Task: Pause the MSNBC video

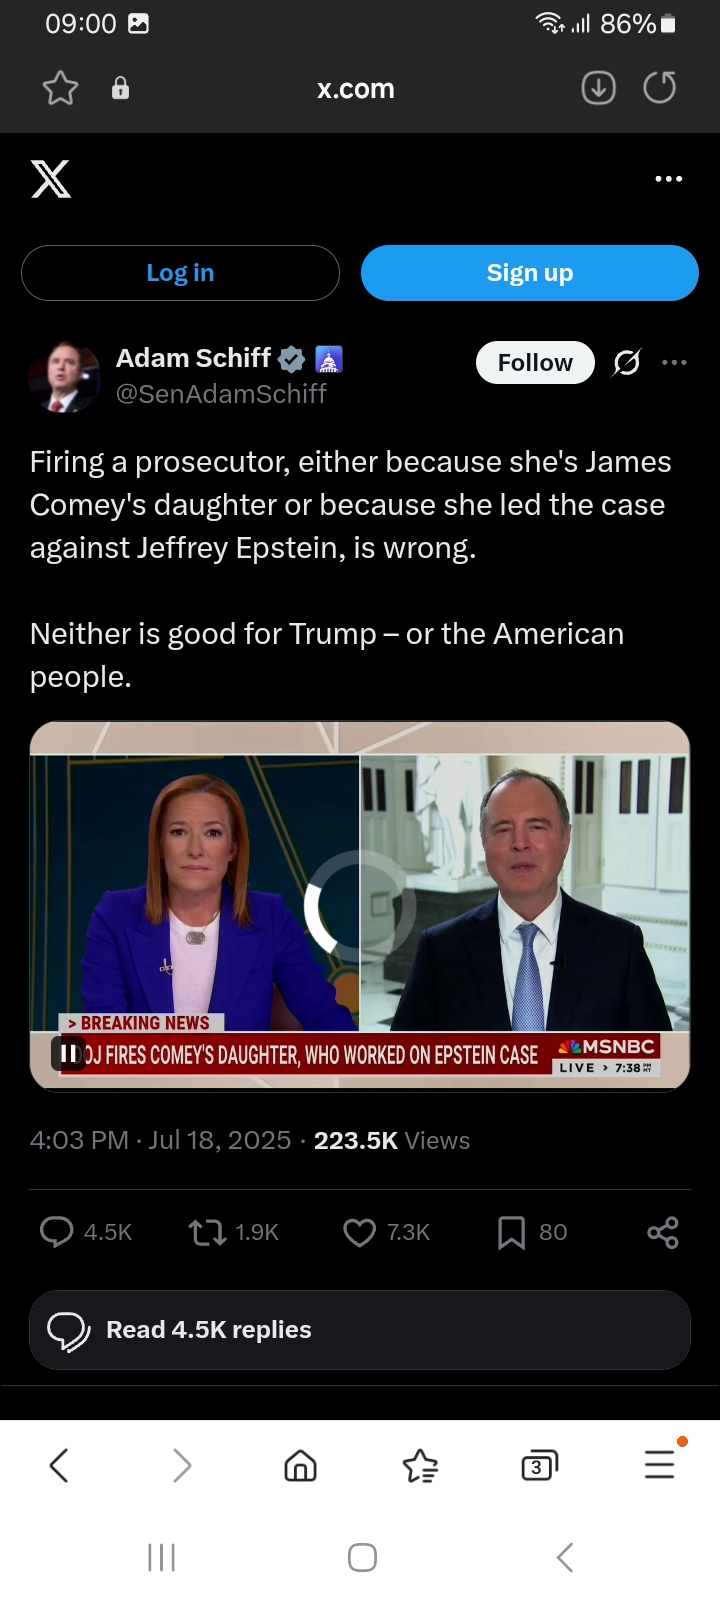Action: click(69, 1053)
